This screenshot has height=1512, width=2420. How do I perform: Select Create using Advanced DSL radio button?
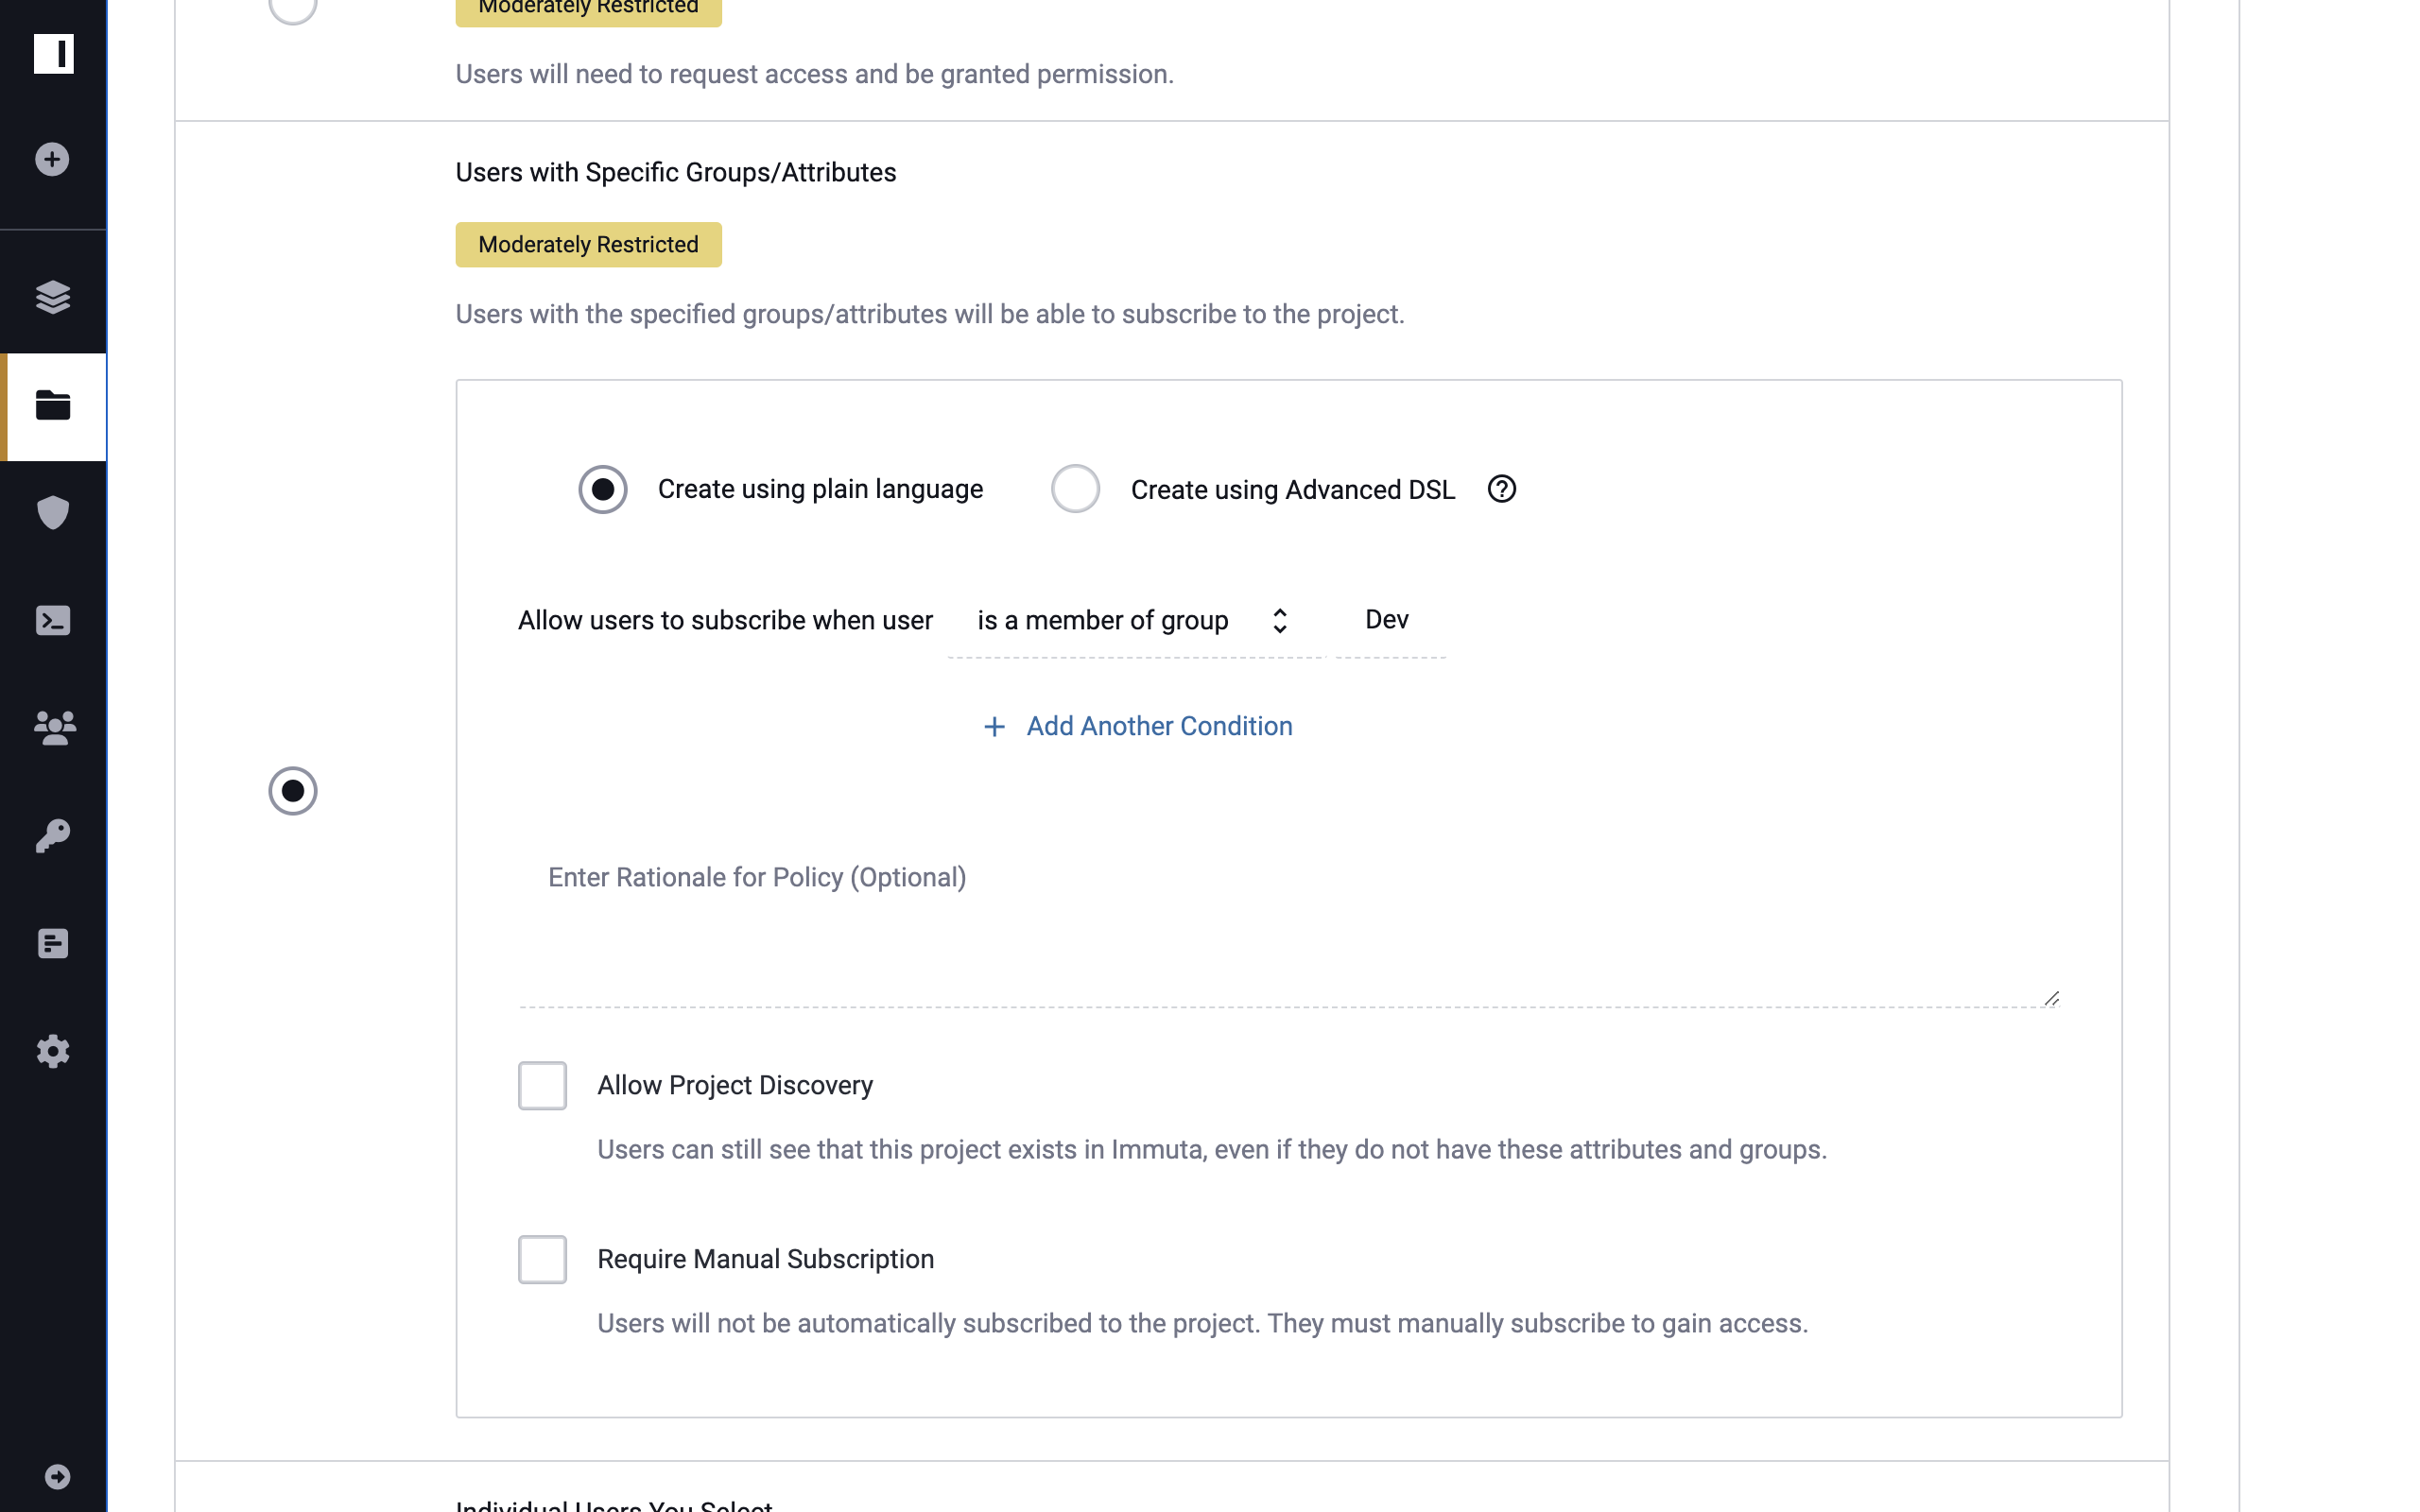[1073, 490]
